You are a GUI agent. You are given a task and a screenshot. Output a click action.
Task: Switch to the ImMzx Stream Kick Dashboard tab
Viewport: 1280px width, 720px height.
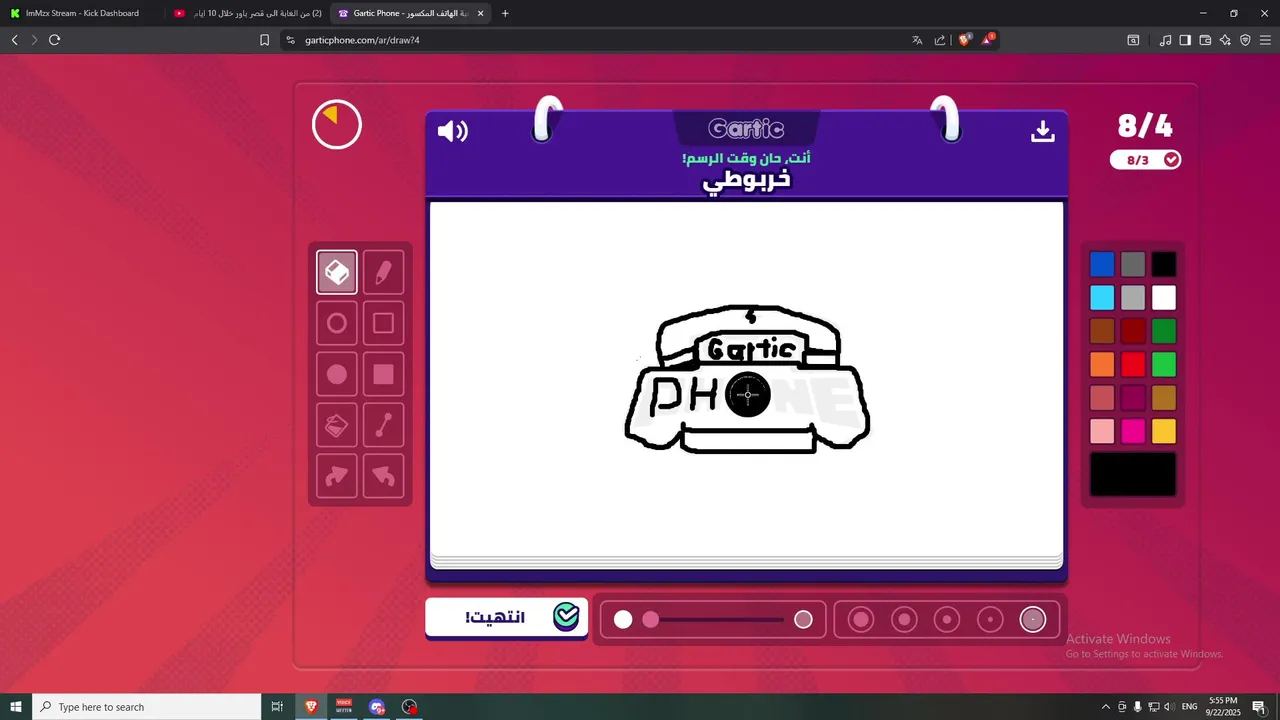pyautogui.click(x=82, y=13)
